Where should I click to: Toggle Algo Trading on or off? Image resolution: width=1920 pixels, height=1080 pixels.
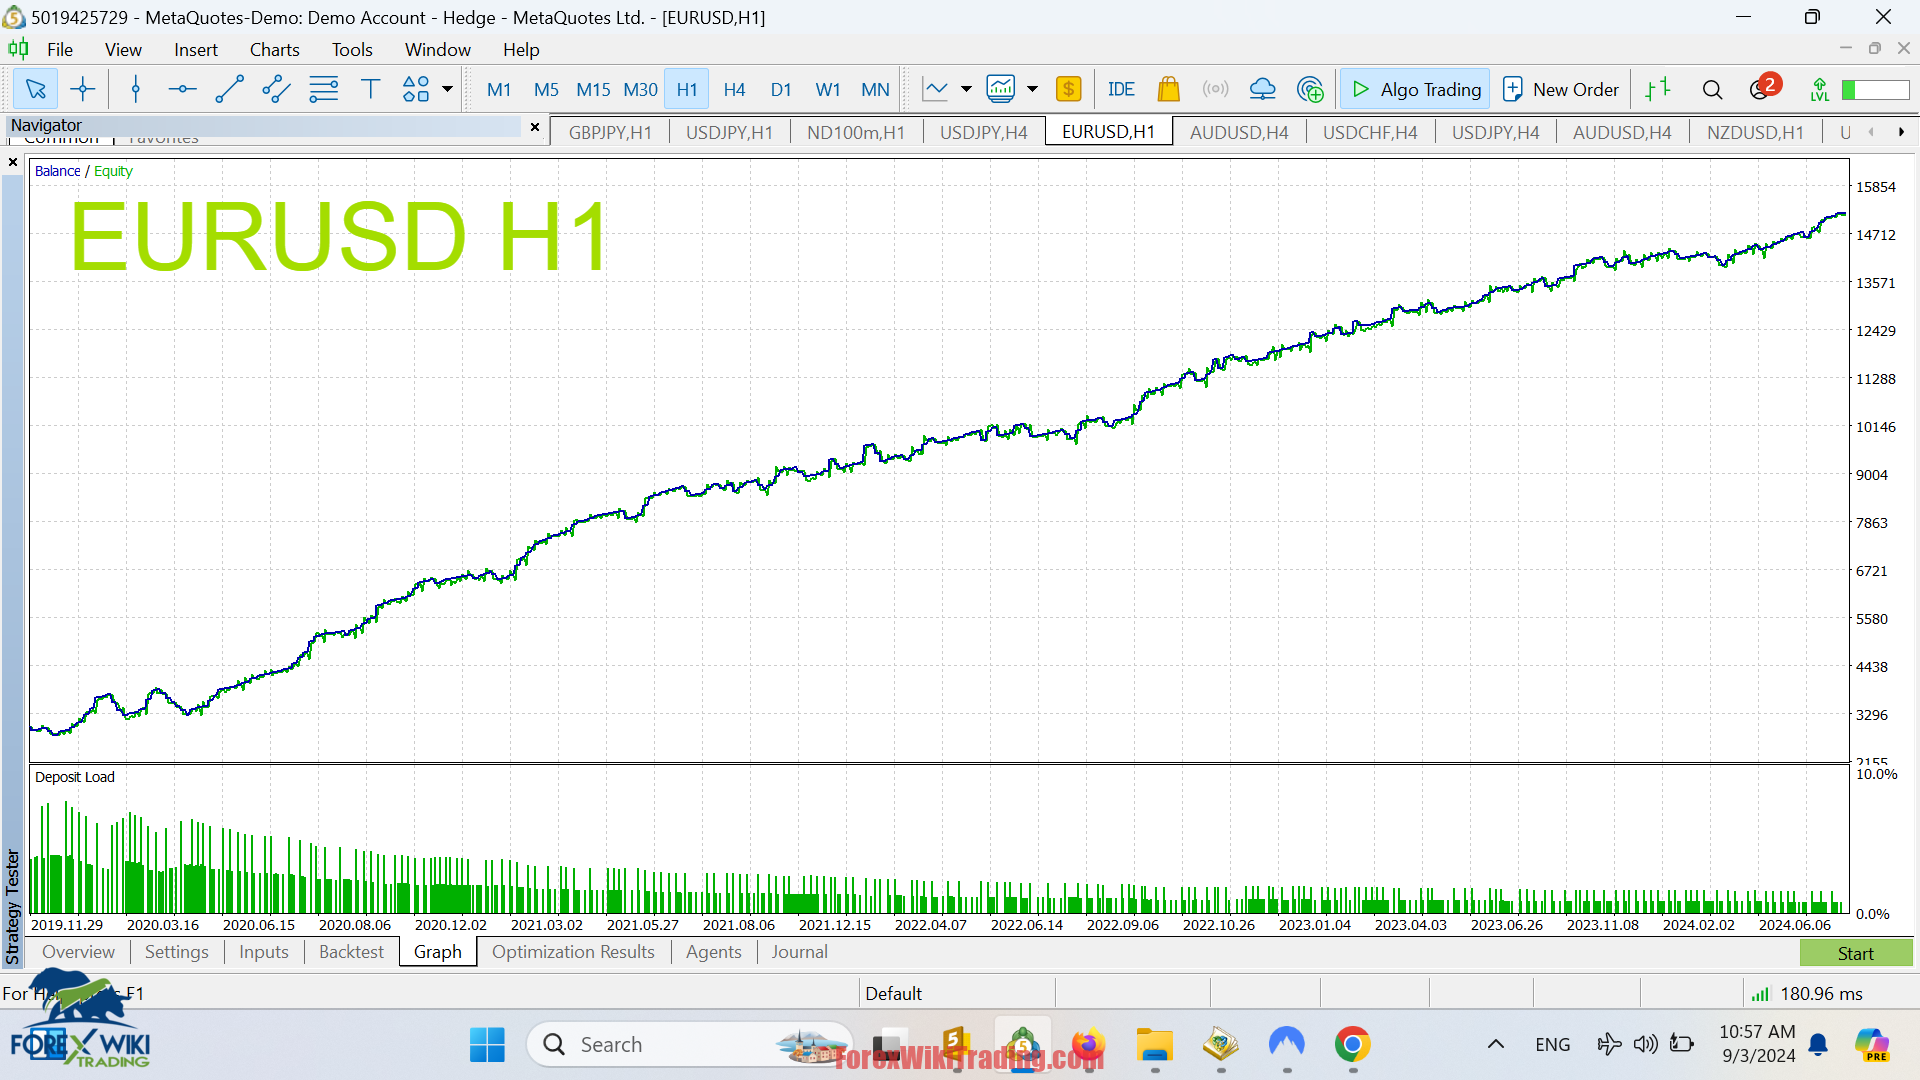(x=1416, y=90)
